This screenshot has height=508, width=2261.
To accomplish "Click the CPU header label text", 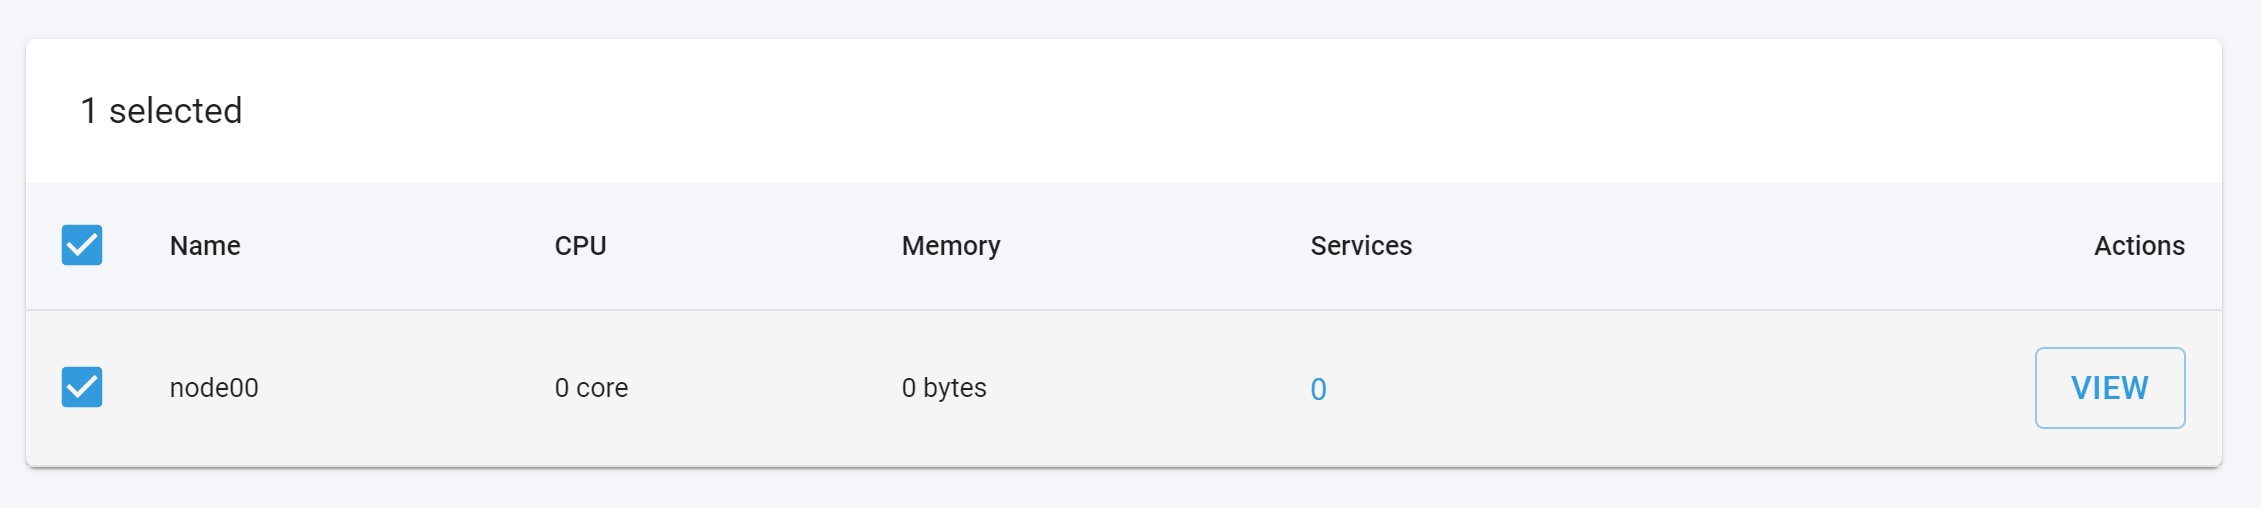I will coord(581,246).
